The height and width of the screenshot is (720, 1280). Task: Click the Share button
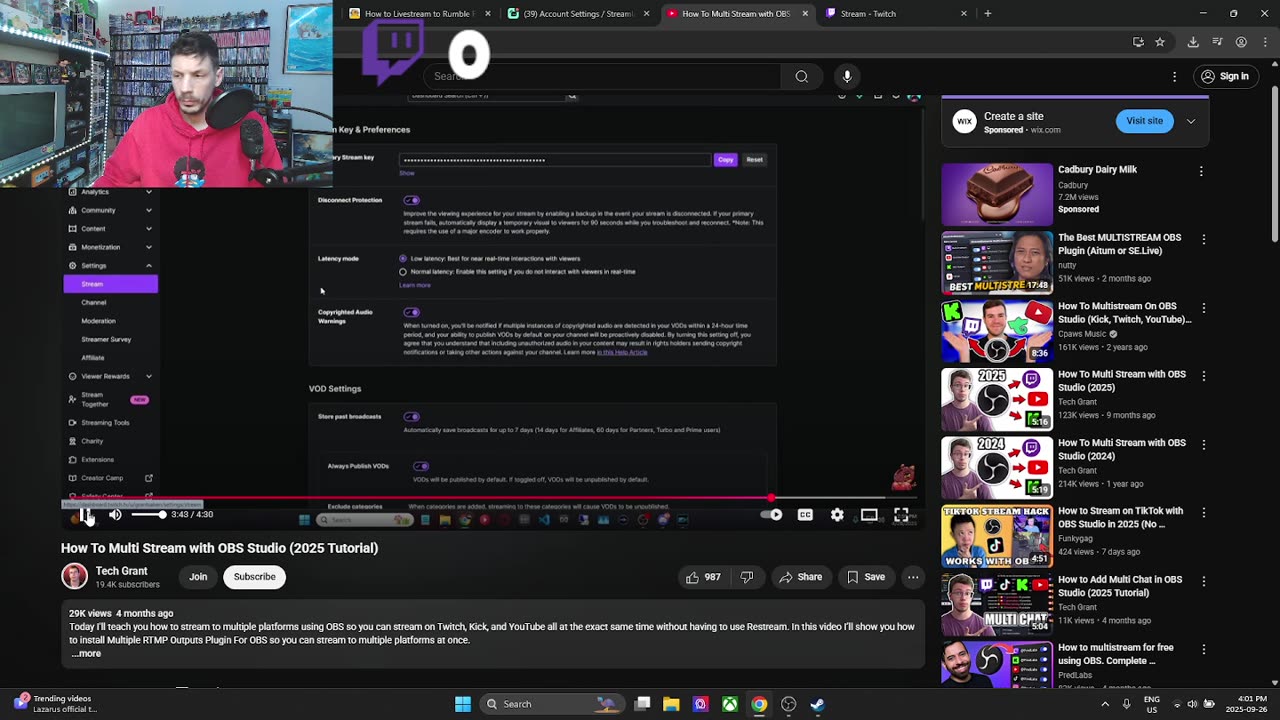click(x=800, y=577)
